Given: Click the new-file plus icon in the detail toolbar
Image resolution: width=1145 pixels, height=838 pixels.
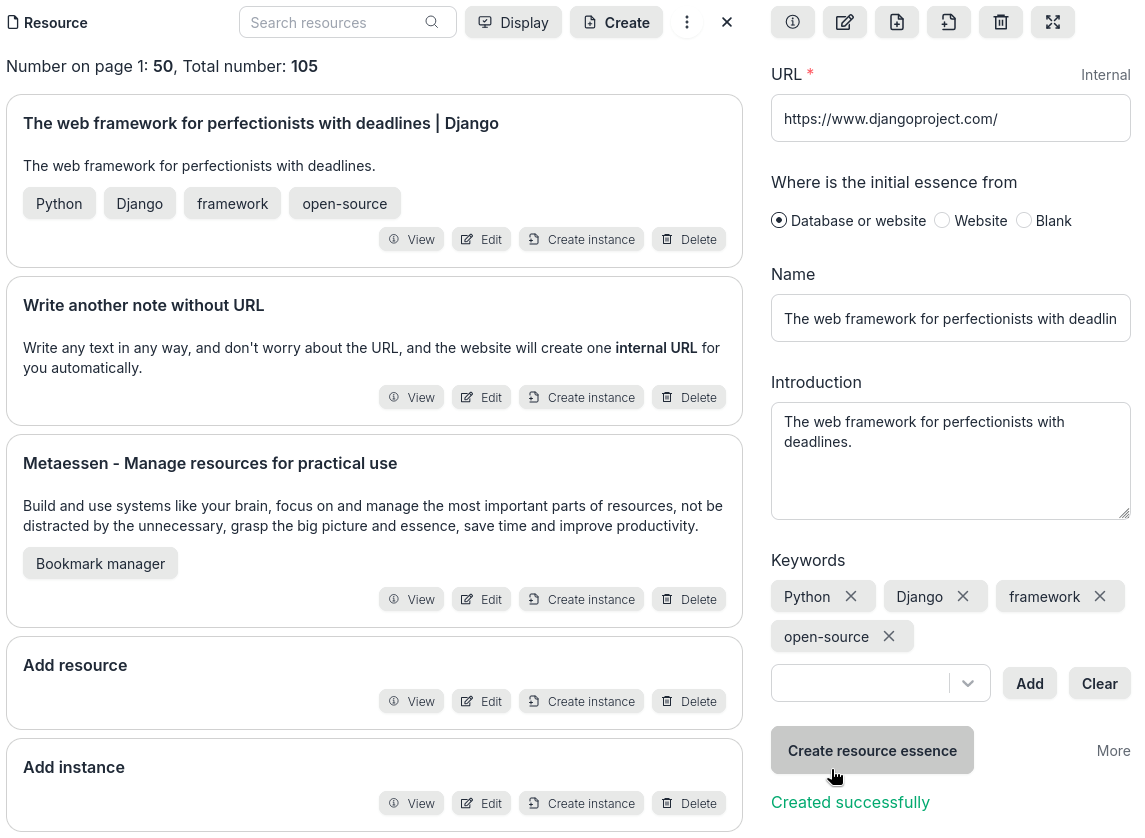Looking at the screenshot, I should click(896, 22).
